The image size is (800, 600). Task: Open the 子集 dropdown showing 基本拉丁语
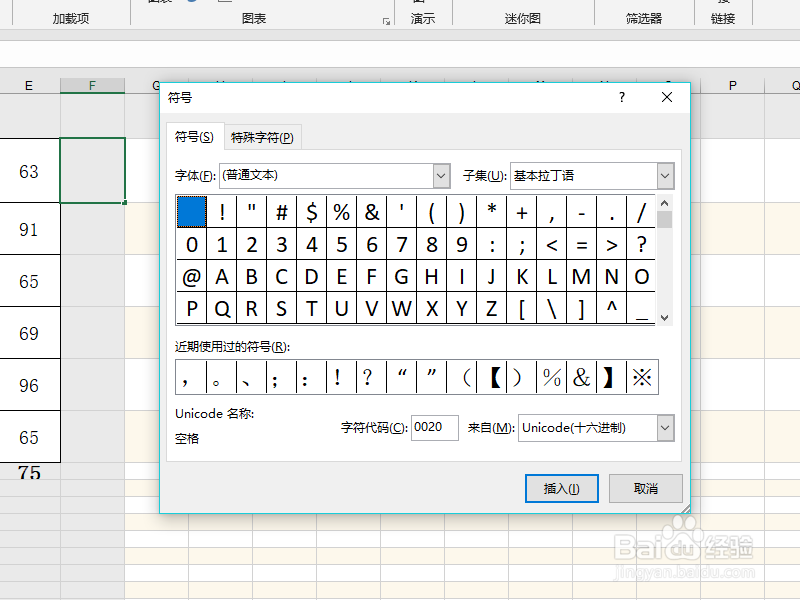(x=664, y=175)
